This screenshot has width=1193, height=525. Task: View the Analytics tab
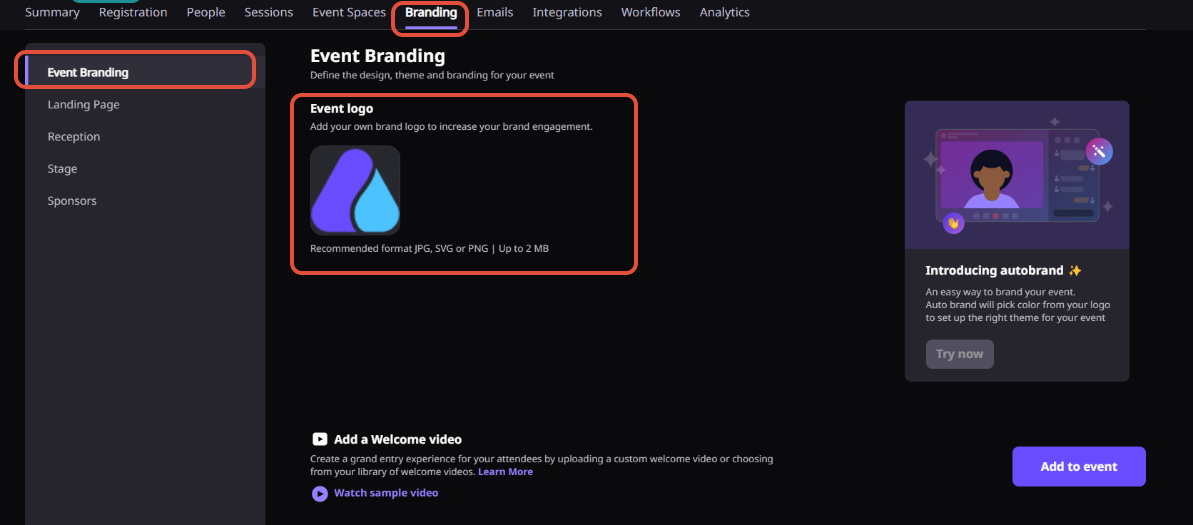tap(724, 12)
